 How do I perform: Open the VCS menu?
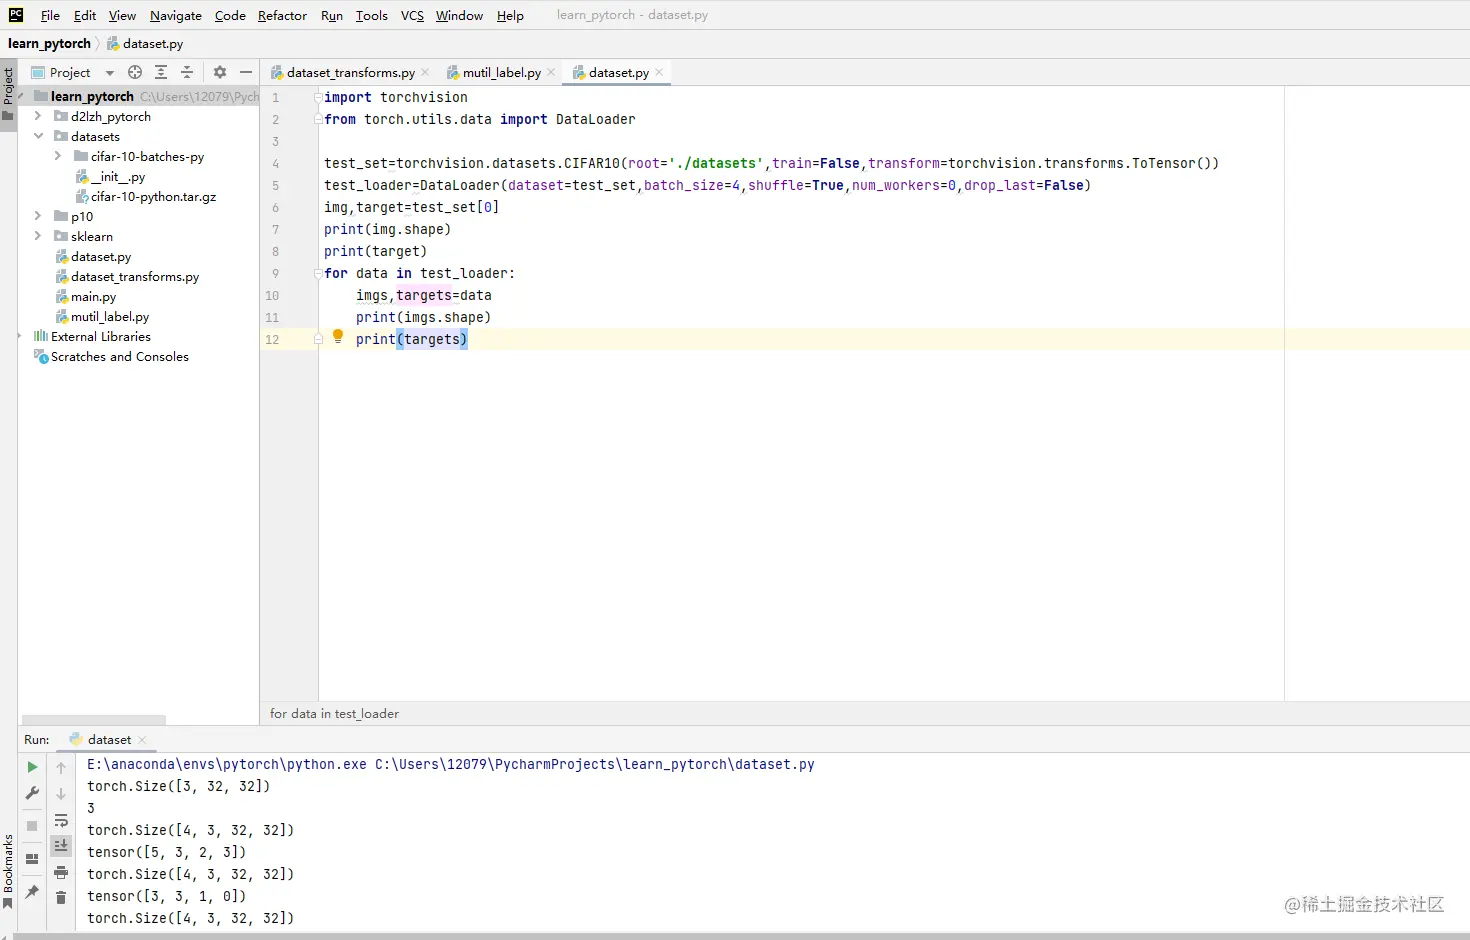click(412, 15)
